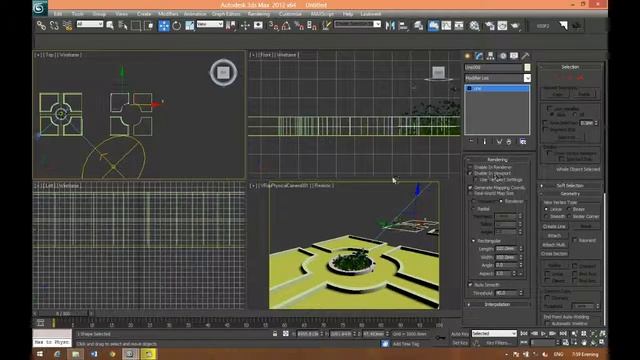The height and width of the screenshot is (360, 640).
Task: Open the key filter Selected dropdown
Action: click(x=494, y=333)
